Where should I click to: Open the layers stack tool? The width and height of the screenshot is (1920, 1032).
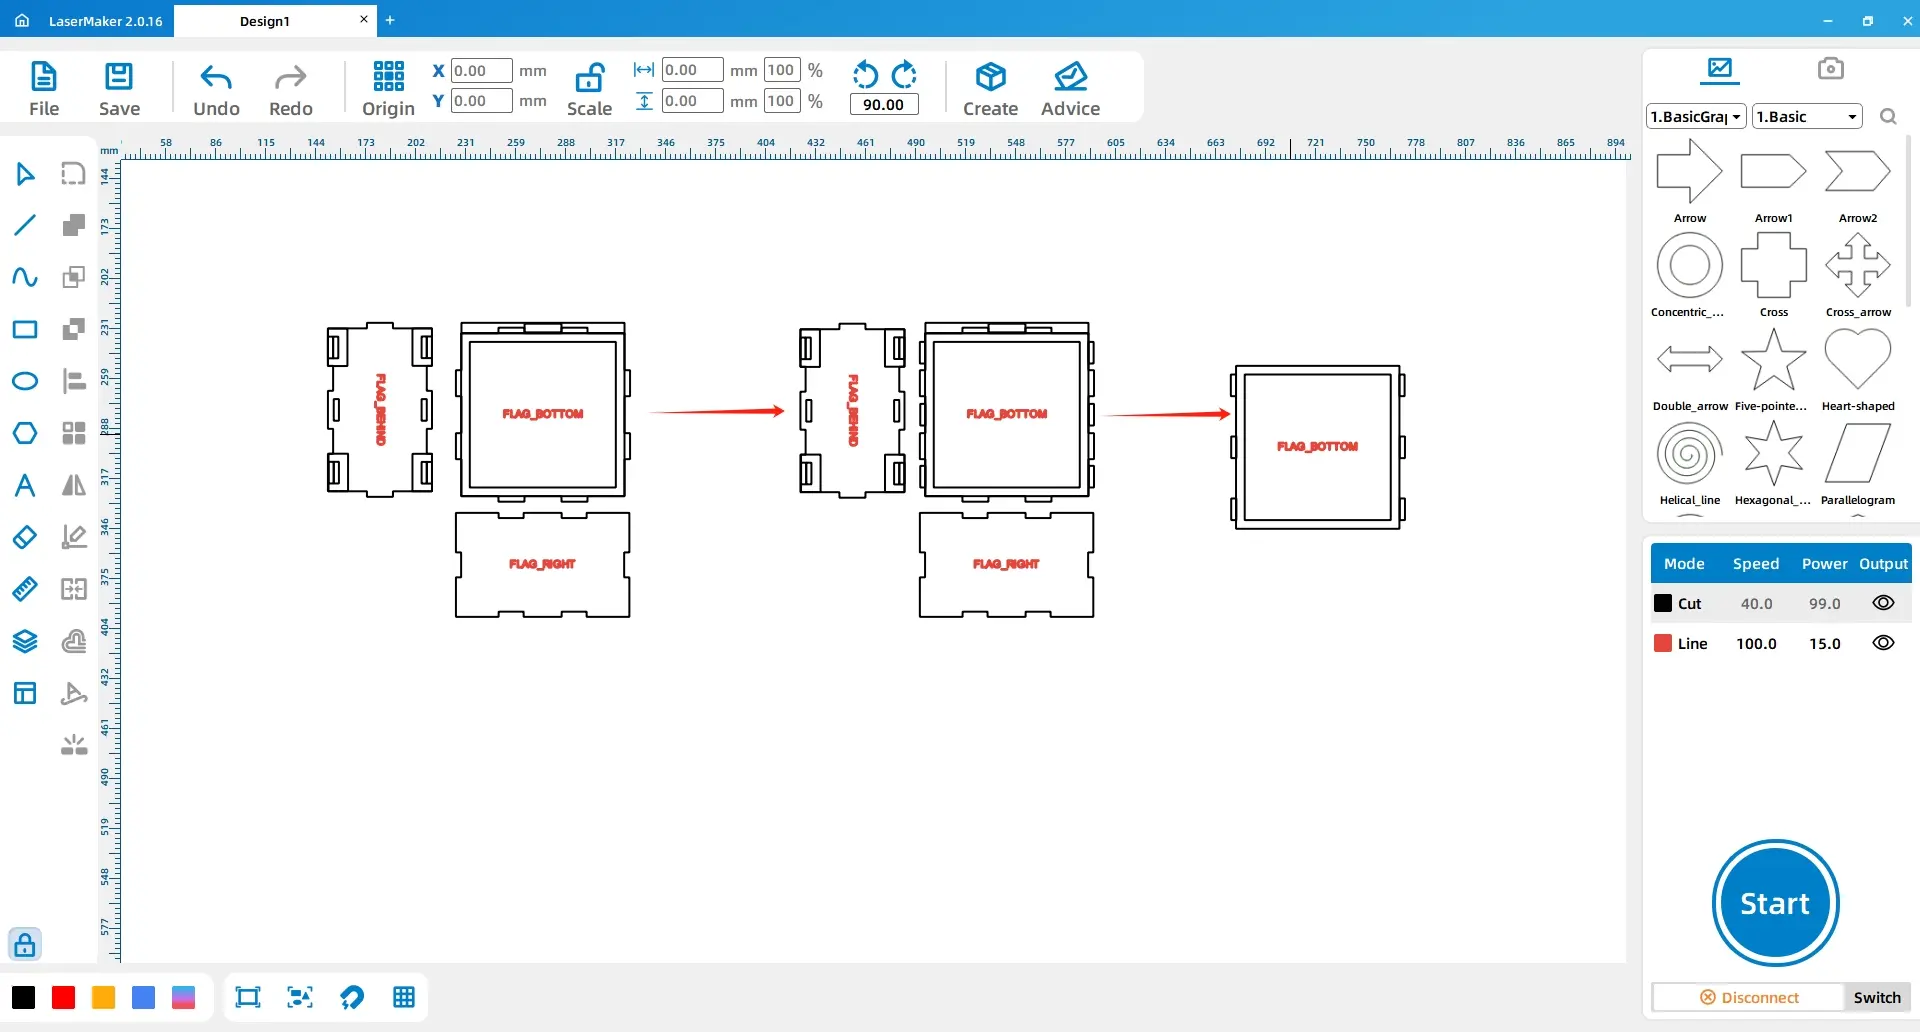(25, 641)
